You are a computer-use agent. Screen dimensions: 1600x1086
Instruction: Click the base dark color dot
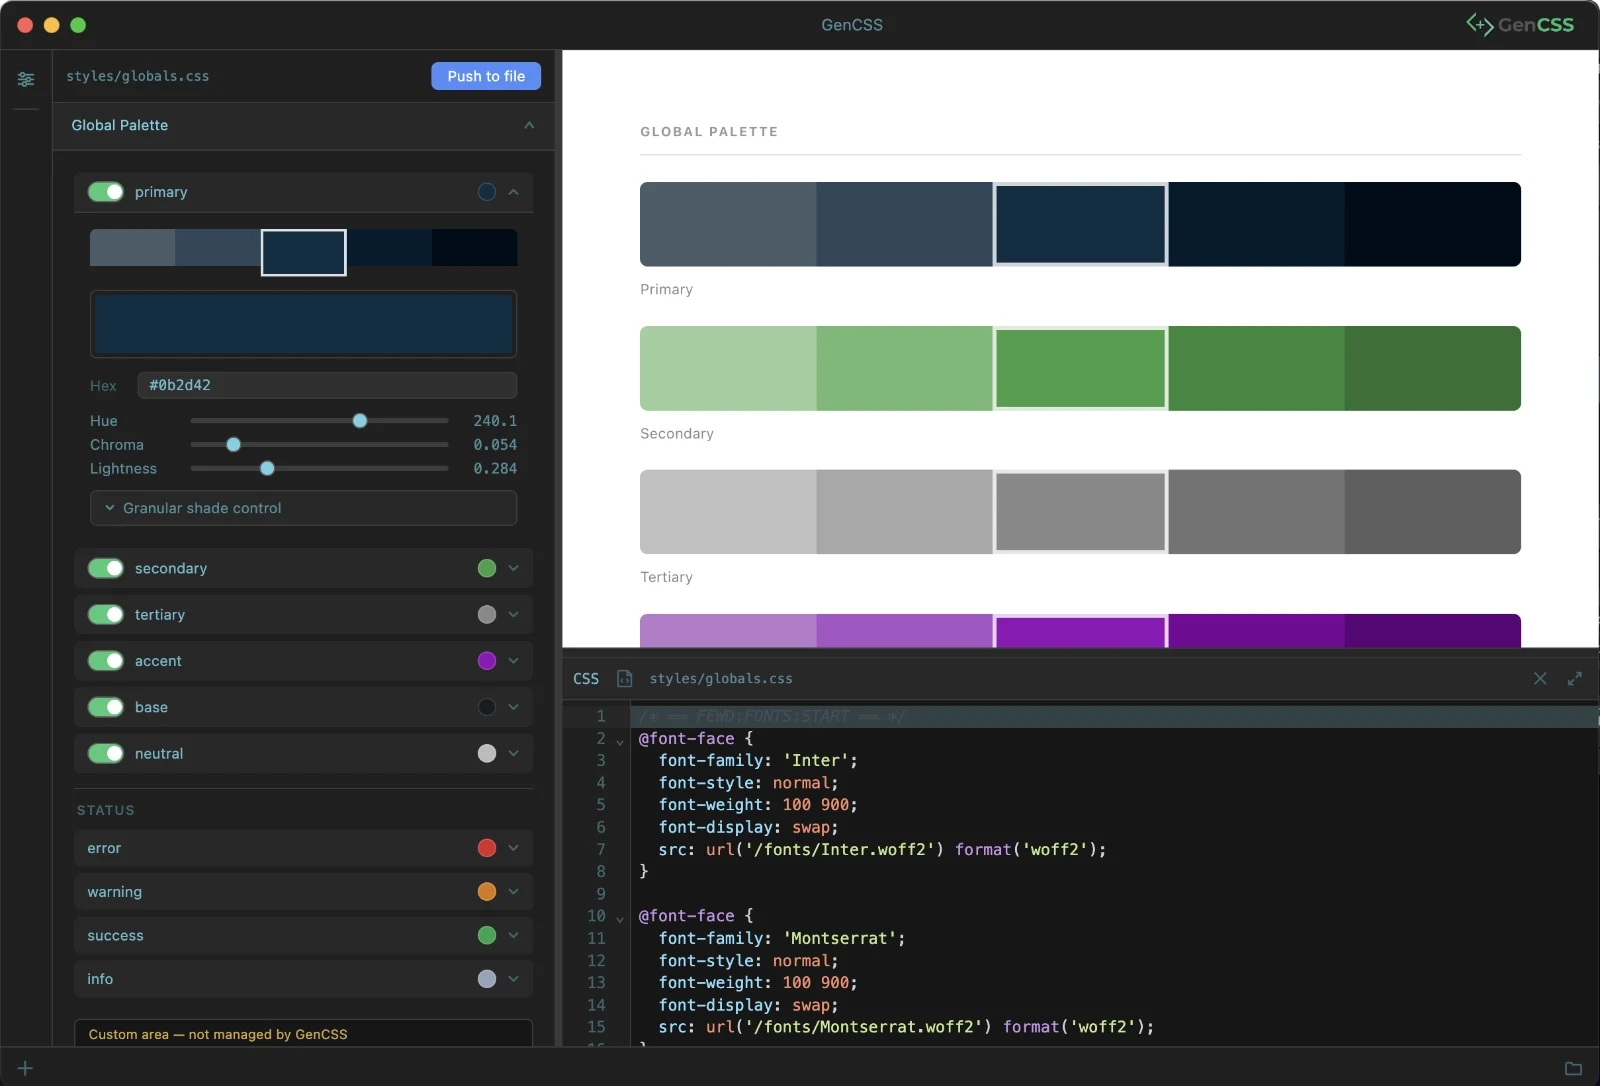(487, 707)
